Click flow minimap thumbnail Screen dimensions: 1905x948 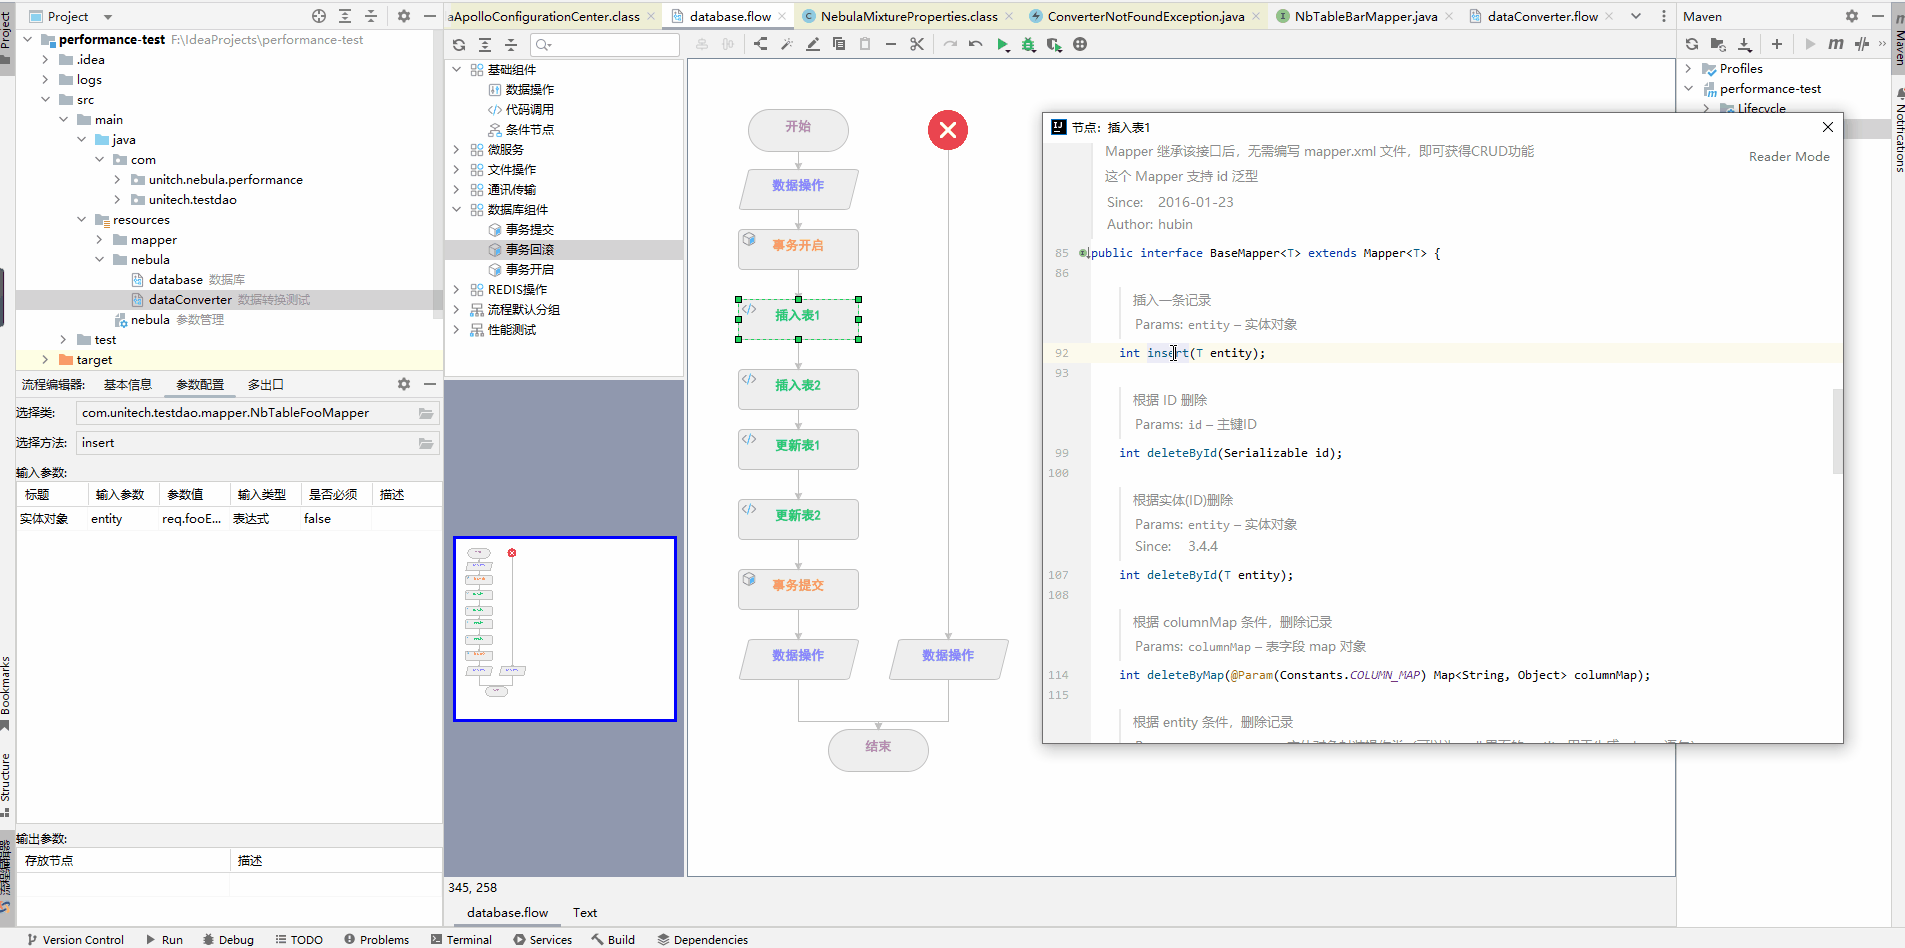point(565,629)
